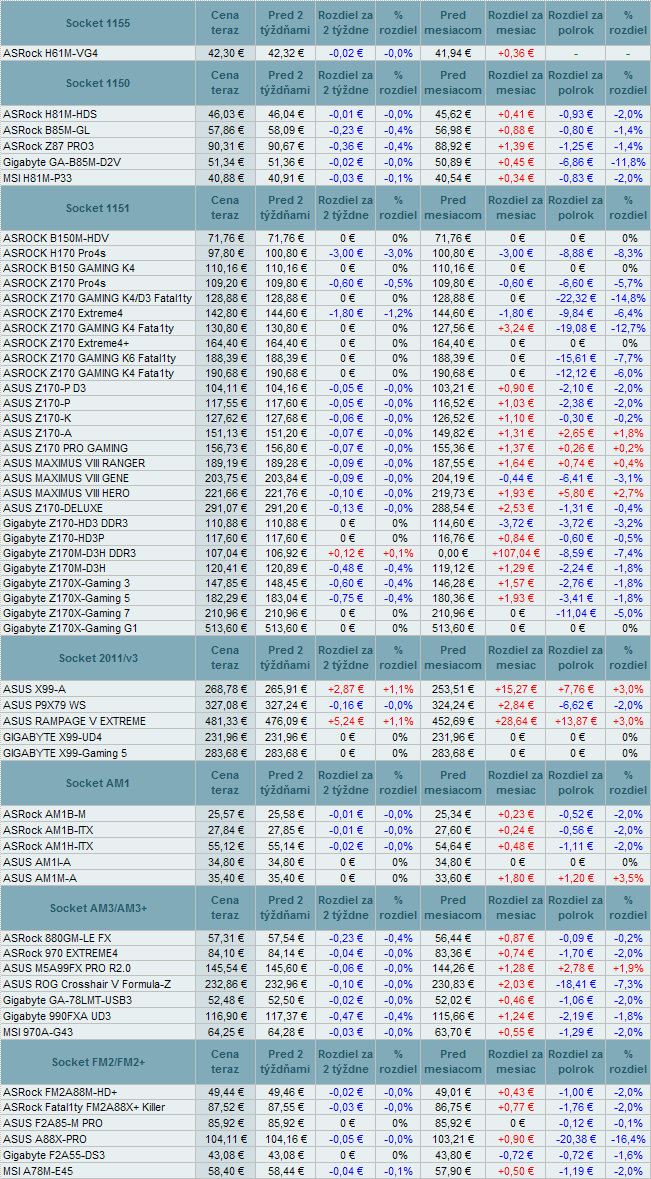Select the Socket 1150 section header
The width and height of the screenshot is (651, 1179).
pos(98,83)
